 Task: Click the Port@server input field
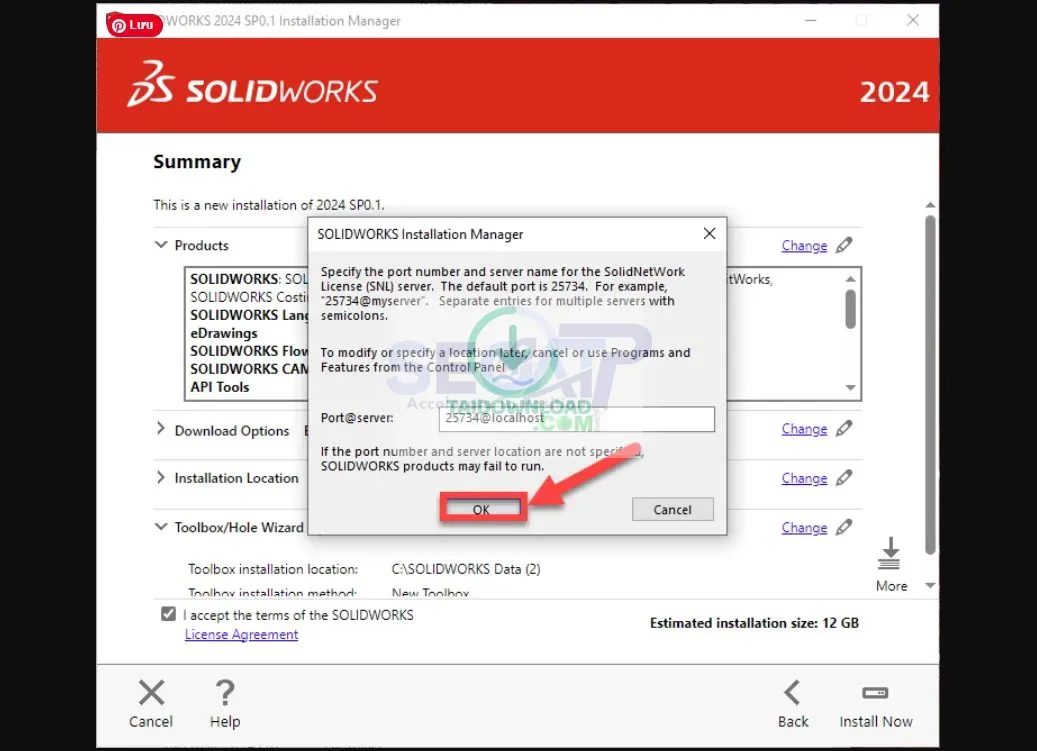point(575,419)
